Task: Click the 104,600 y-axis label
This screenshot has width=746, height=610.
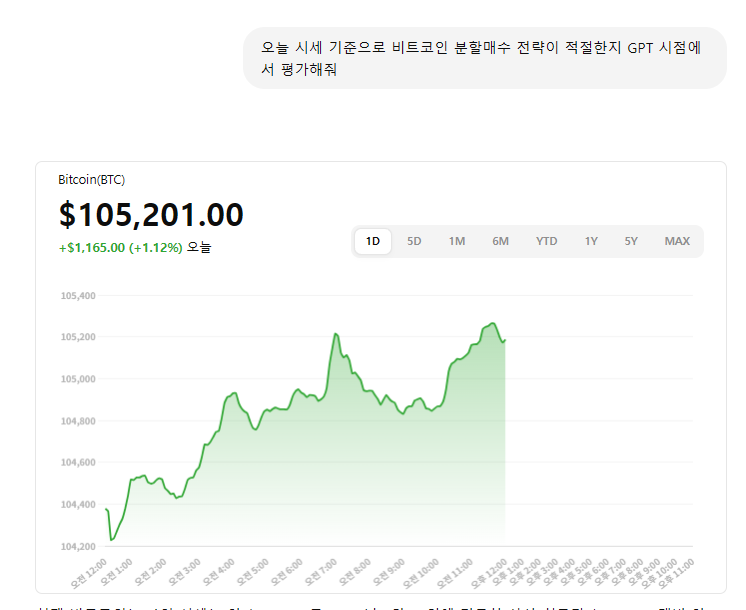Action: click(78, 462)
